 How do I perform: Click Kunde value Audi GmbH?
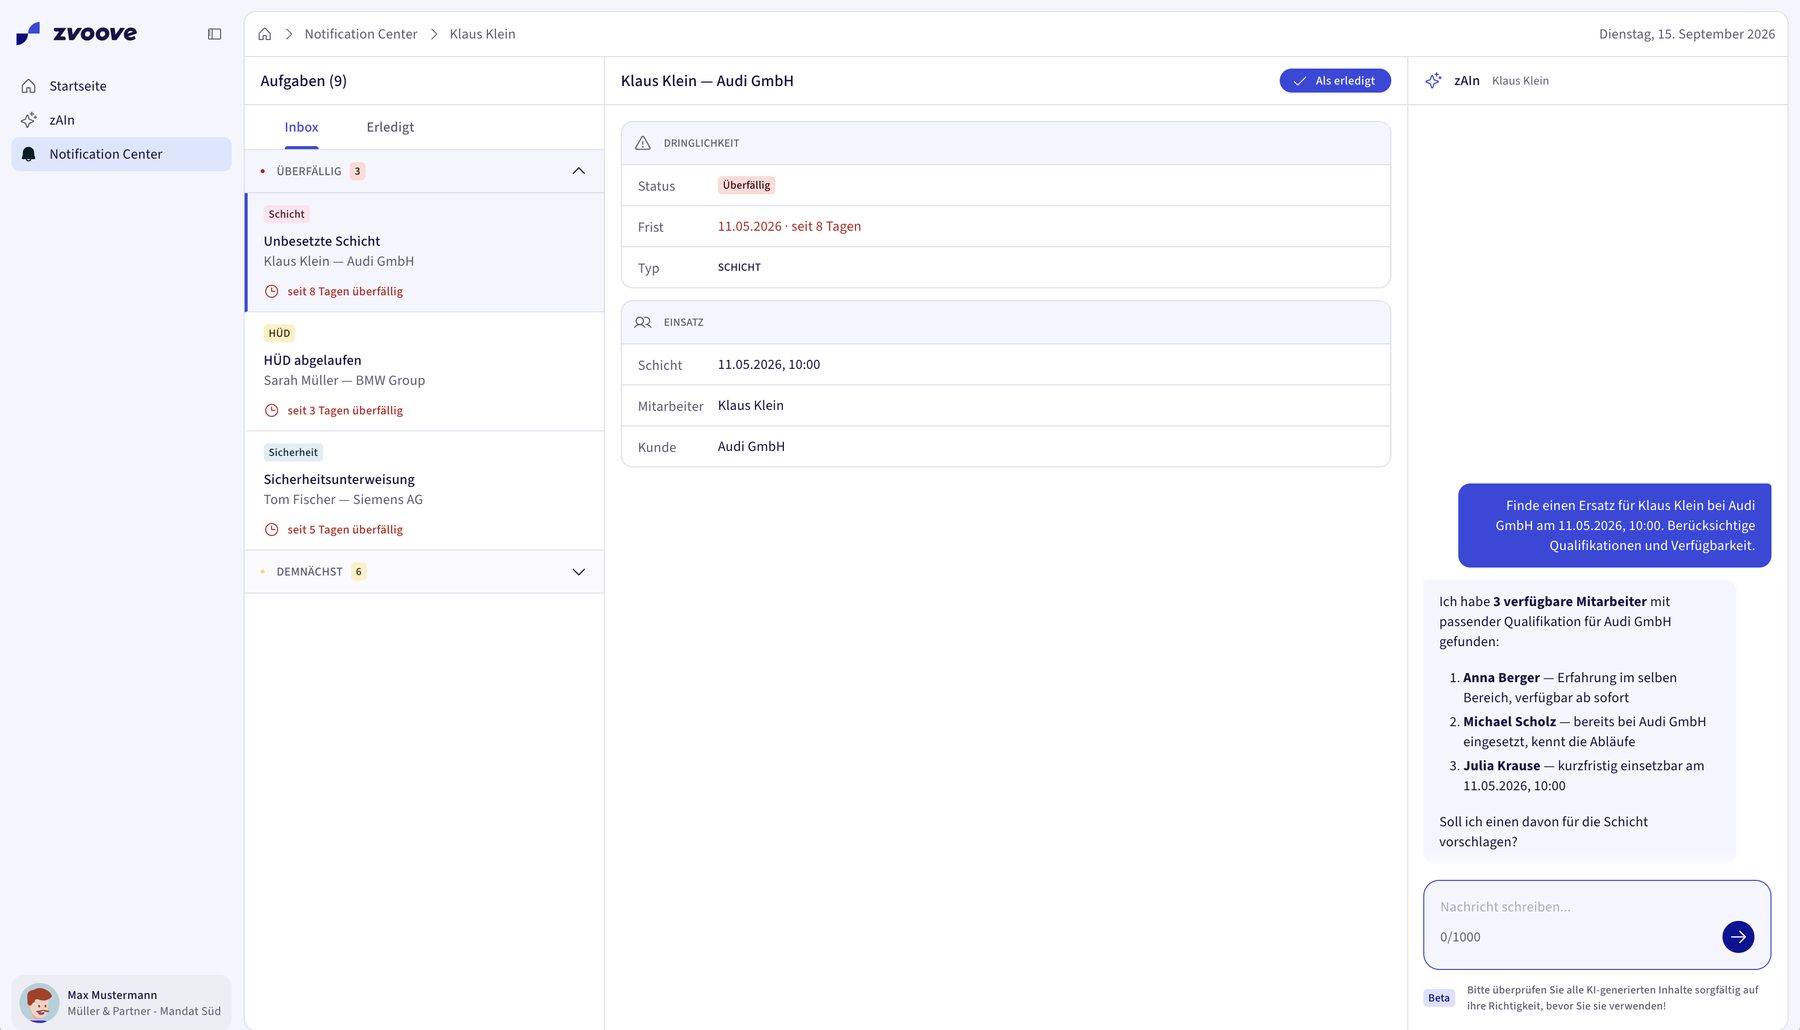tap(751, 446)
